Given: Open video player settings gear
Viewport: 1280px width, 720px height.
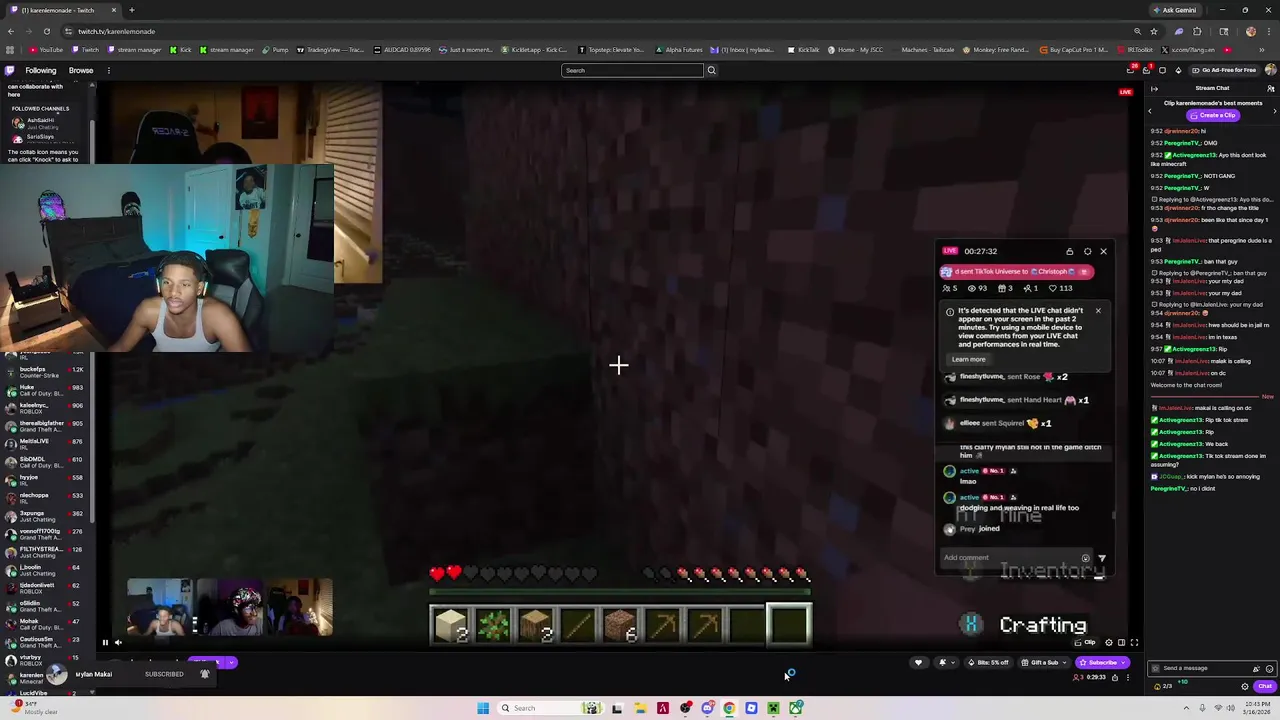Looking at the screenshot, I should click(1108, 643).
